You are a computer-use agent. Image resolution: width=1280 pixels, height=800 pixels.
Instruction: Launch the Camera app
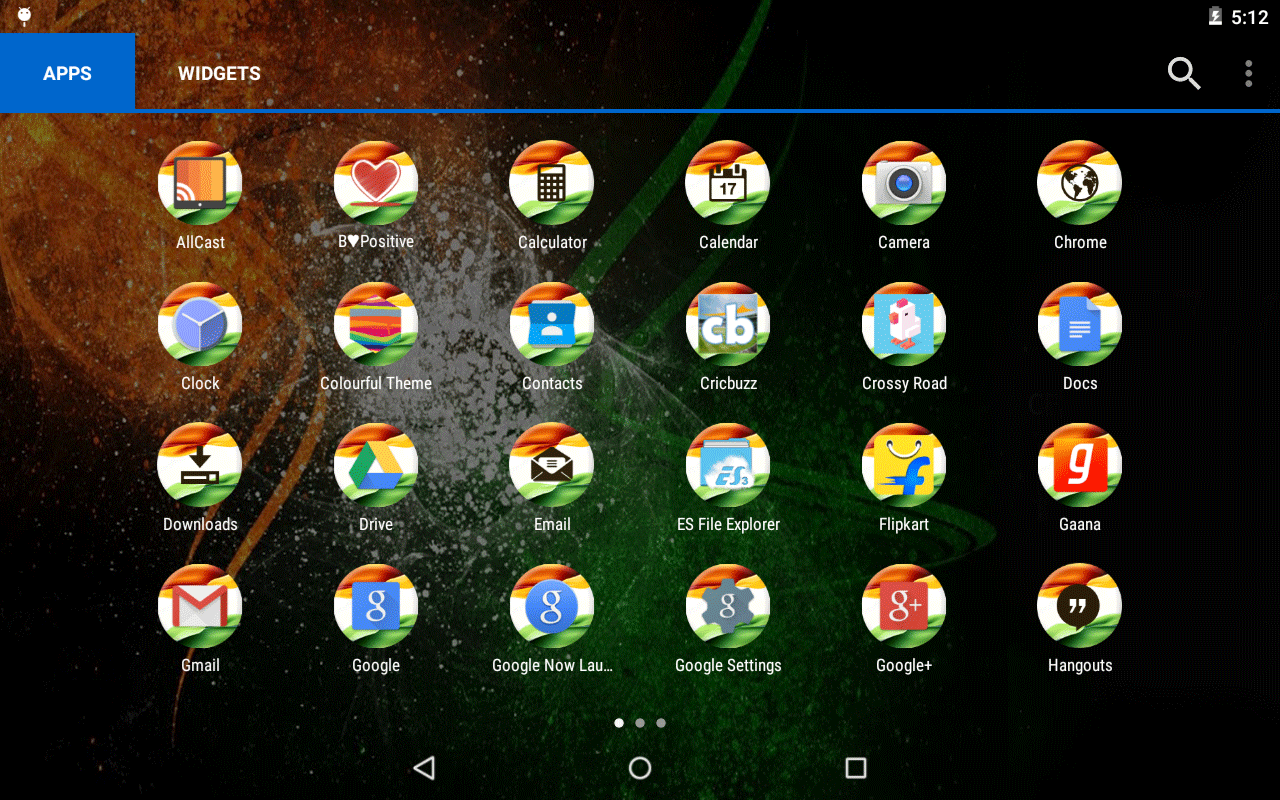tap(904, 183)
